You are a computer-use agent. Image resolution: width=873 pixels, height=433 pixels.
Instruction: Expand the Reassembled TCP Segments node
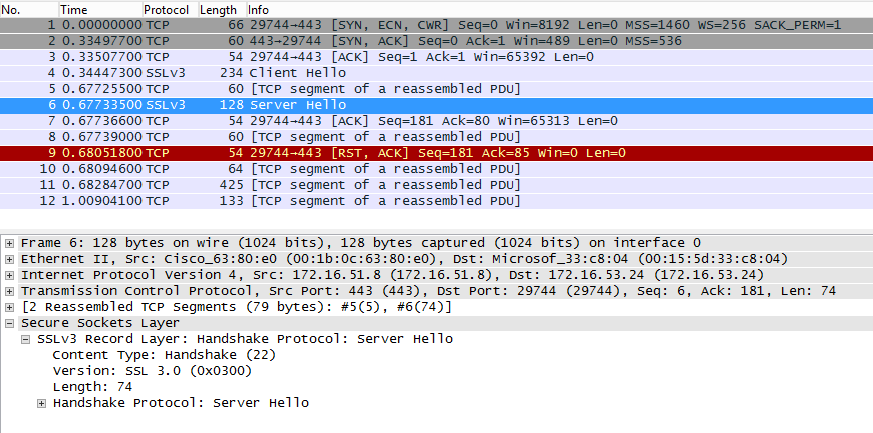point(10,307)
